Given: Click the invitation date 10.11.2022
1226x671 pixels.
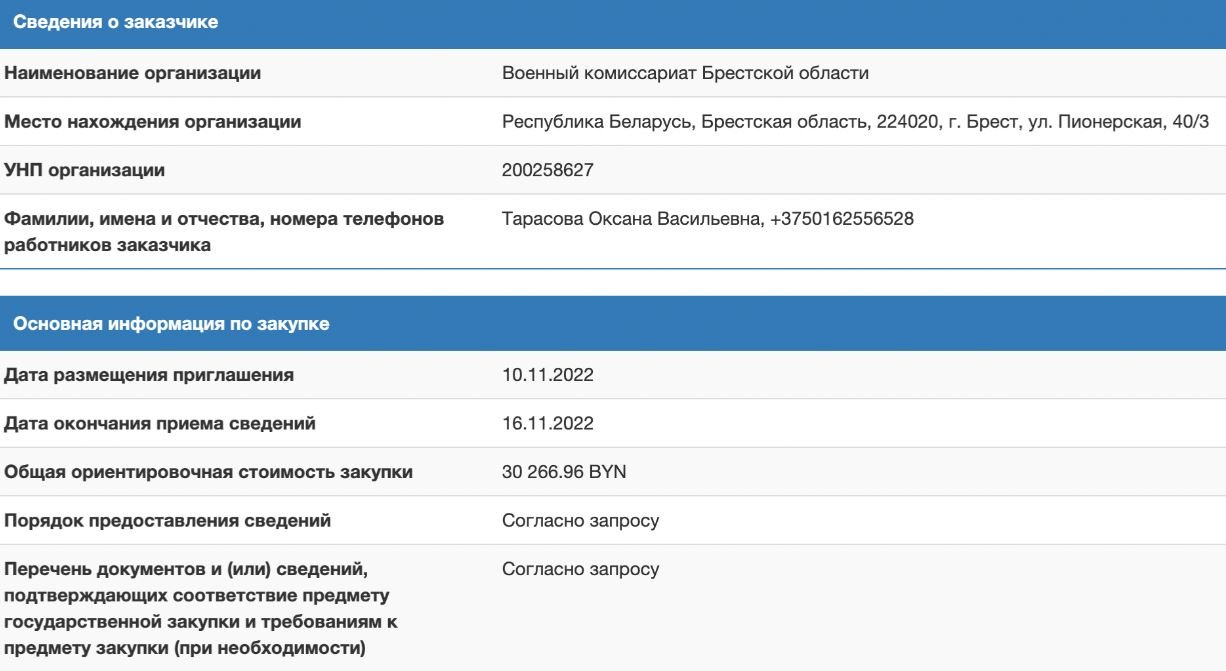Looking at the screenshot, I should [547, 376].
